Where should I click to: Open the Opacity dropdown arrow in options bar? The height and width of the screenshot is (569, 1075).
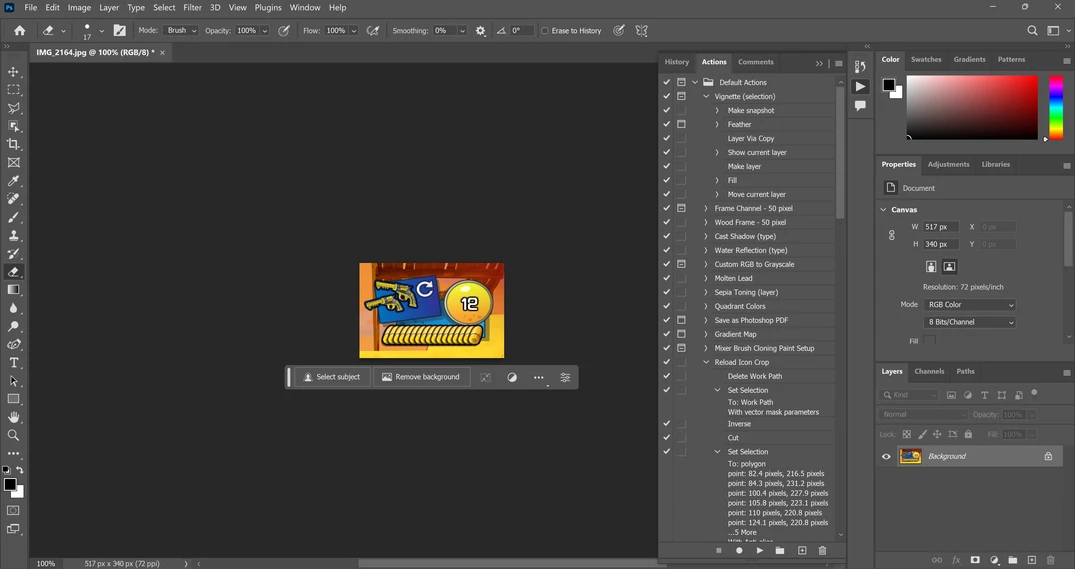[x=264, y=31]
